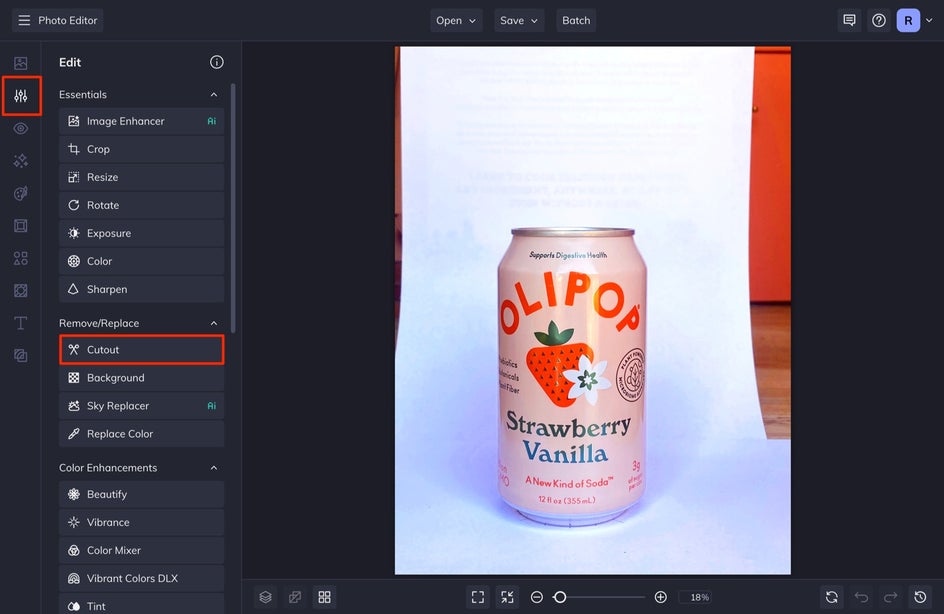Click the fill screen collapse-arrows icon
Screen dimensions: 944x614
pos(508,597)
